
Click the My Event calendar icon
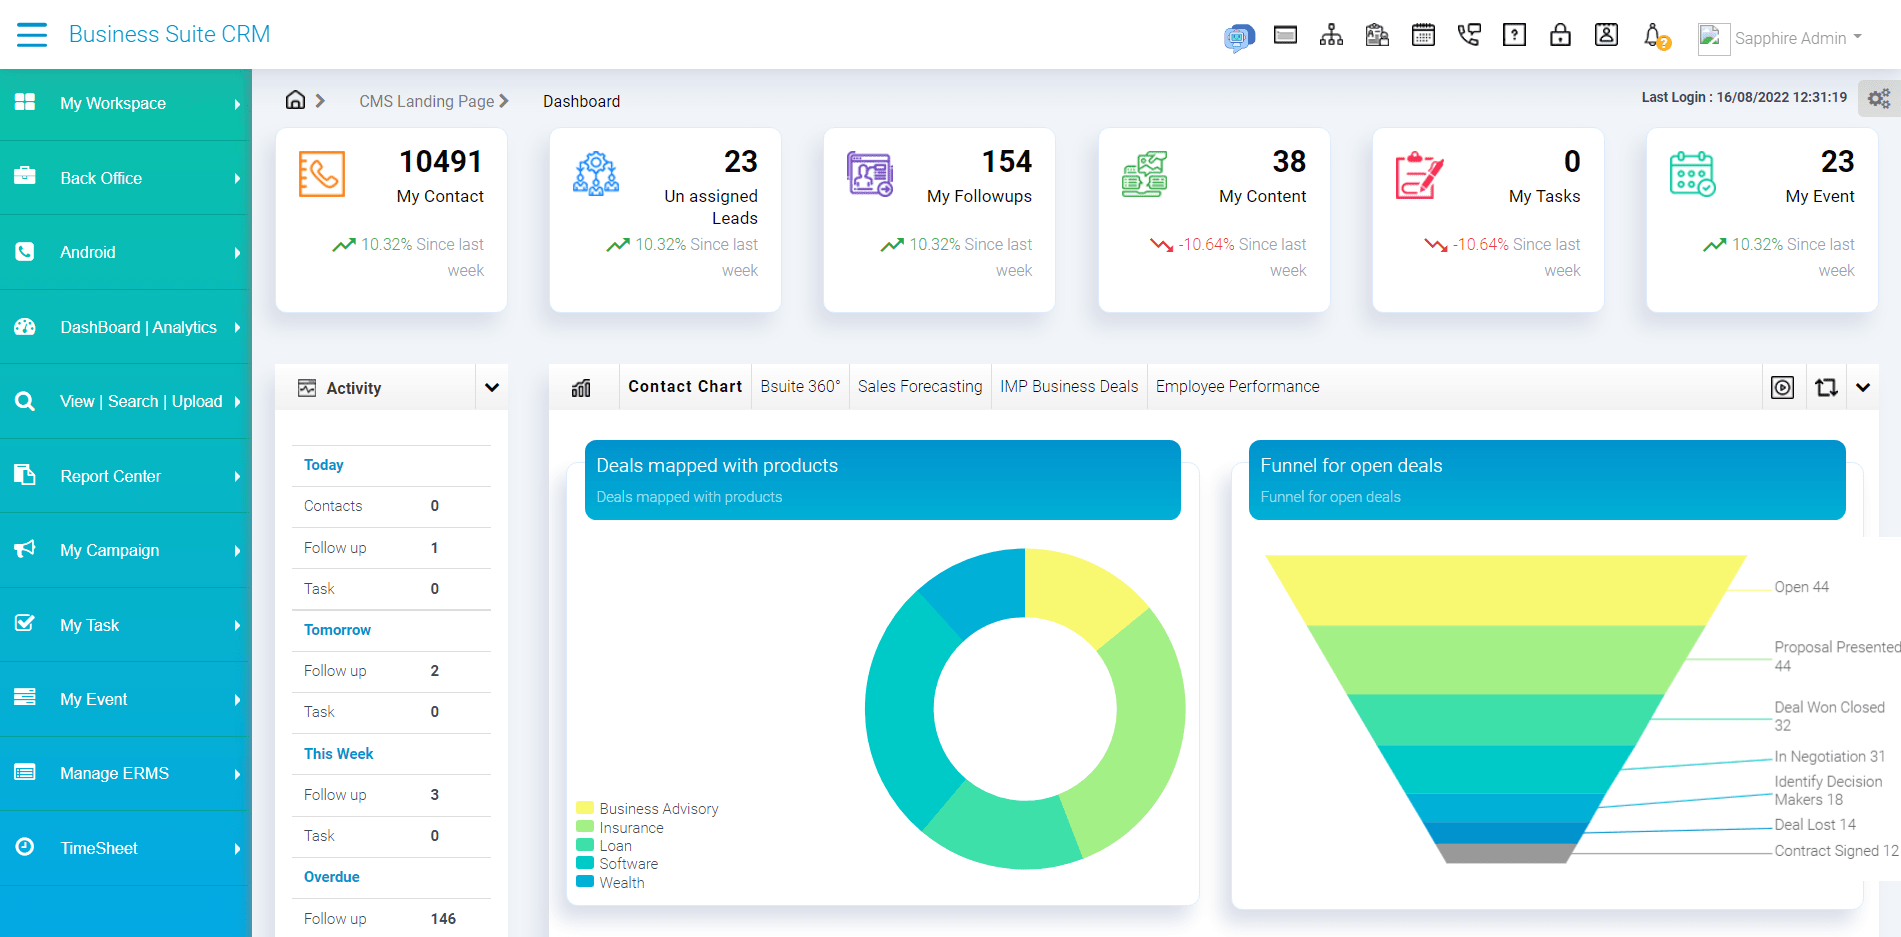point(1693,174)
